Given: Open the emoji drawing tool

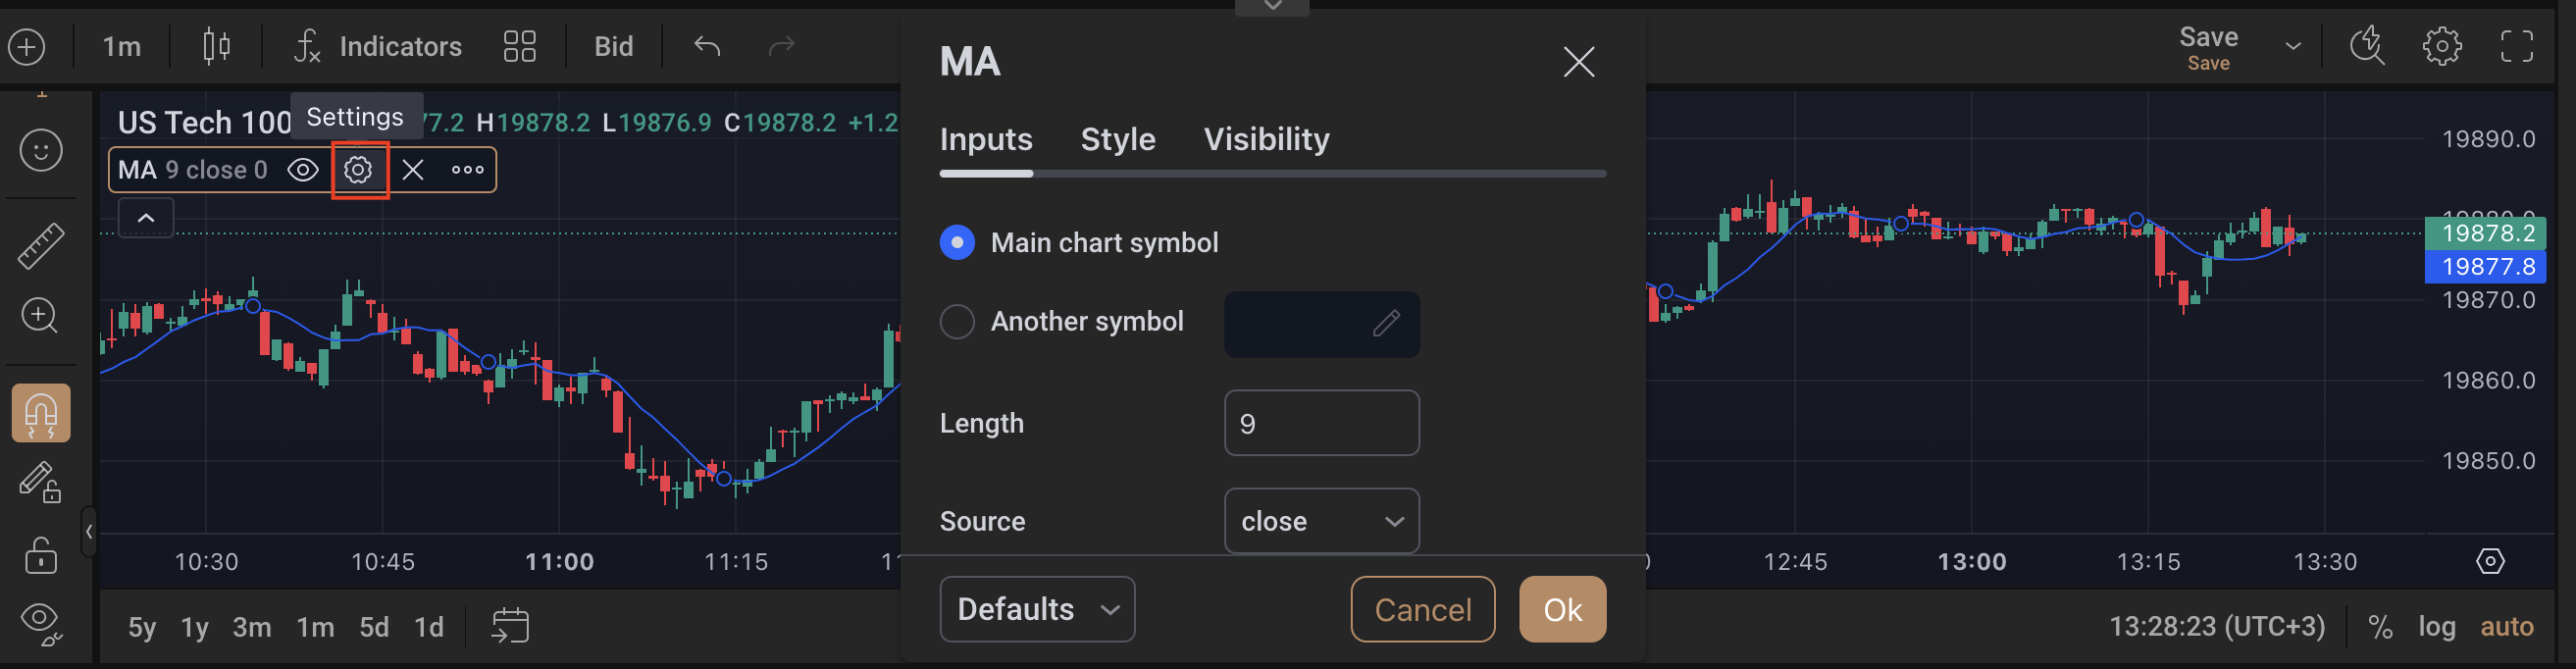Looking at the screenshot, I should click(40, 150).
